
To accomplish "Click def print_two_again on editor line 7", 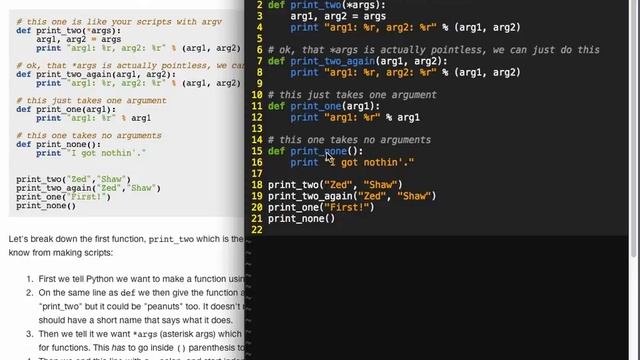I will coord(358,61).
